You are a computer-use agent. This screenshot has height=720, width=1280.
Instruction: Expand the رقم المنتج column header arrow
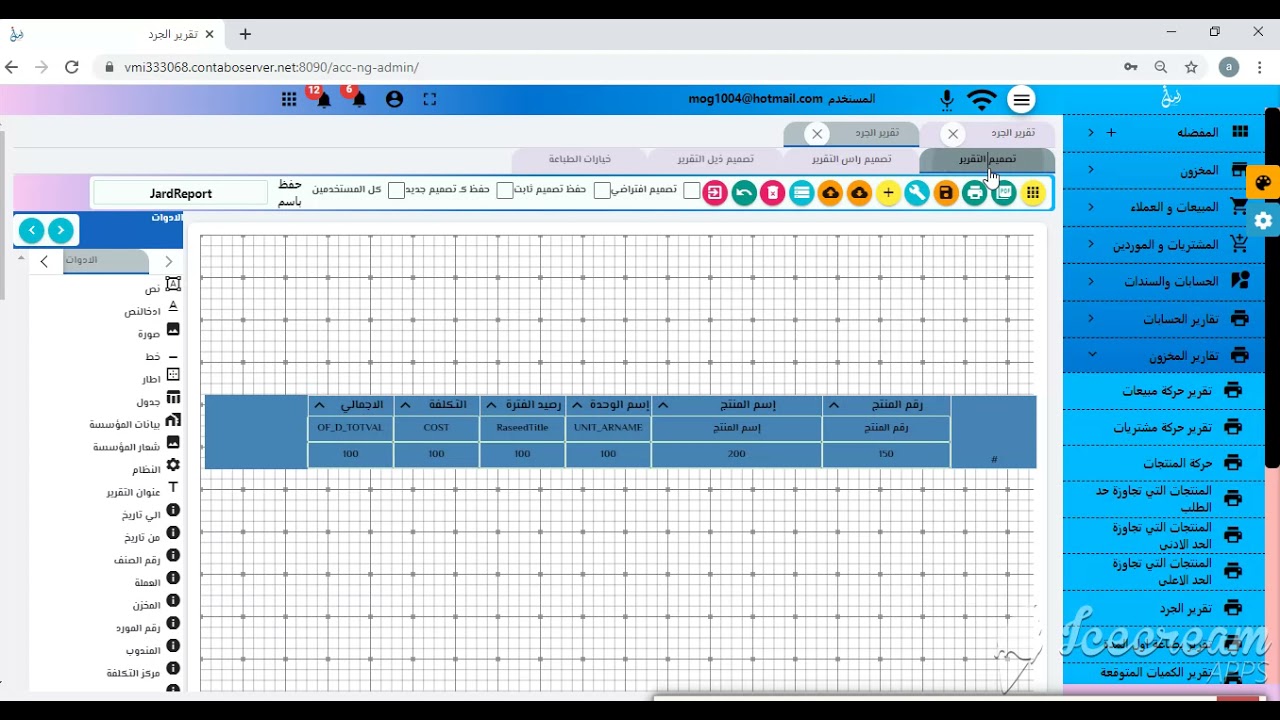pyautogui.click(x=833, y=405)
